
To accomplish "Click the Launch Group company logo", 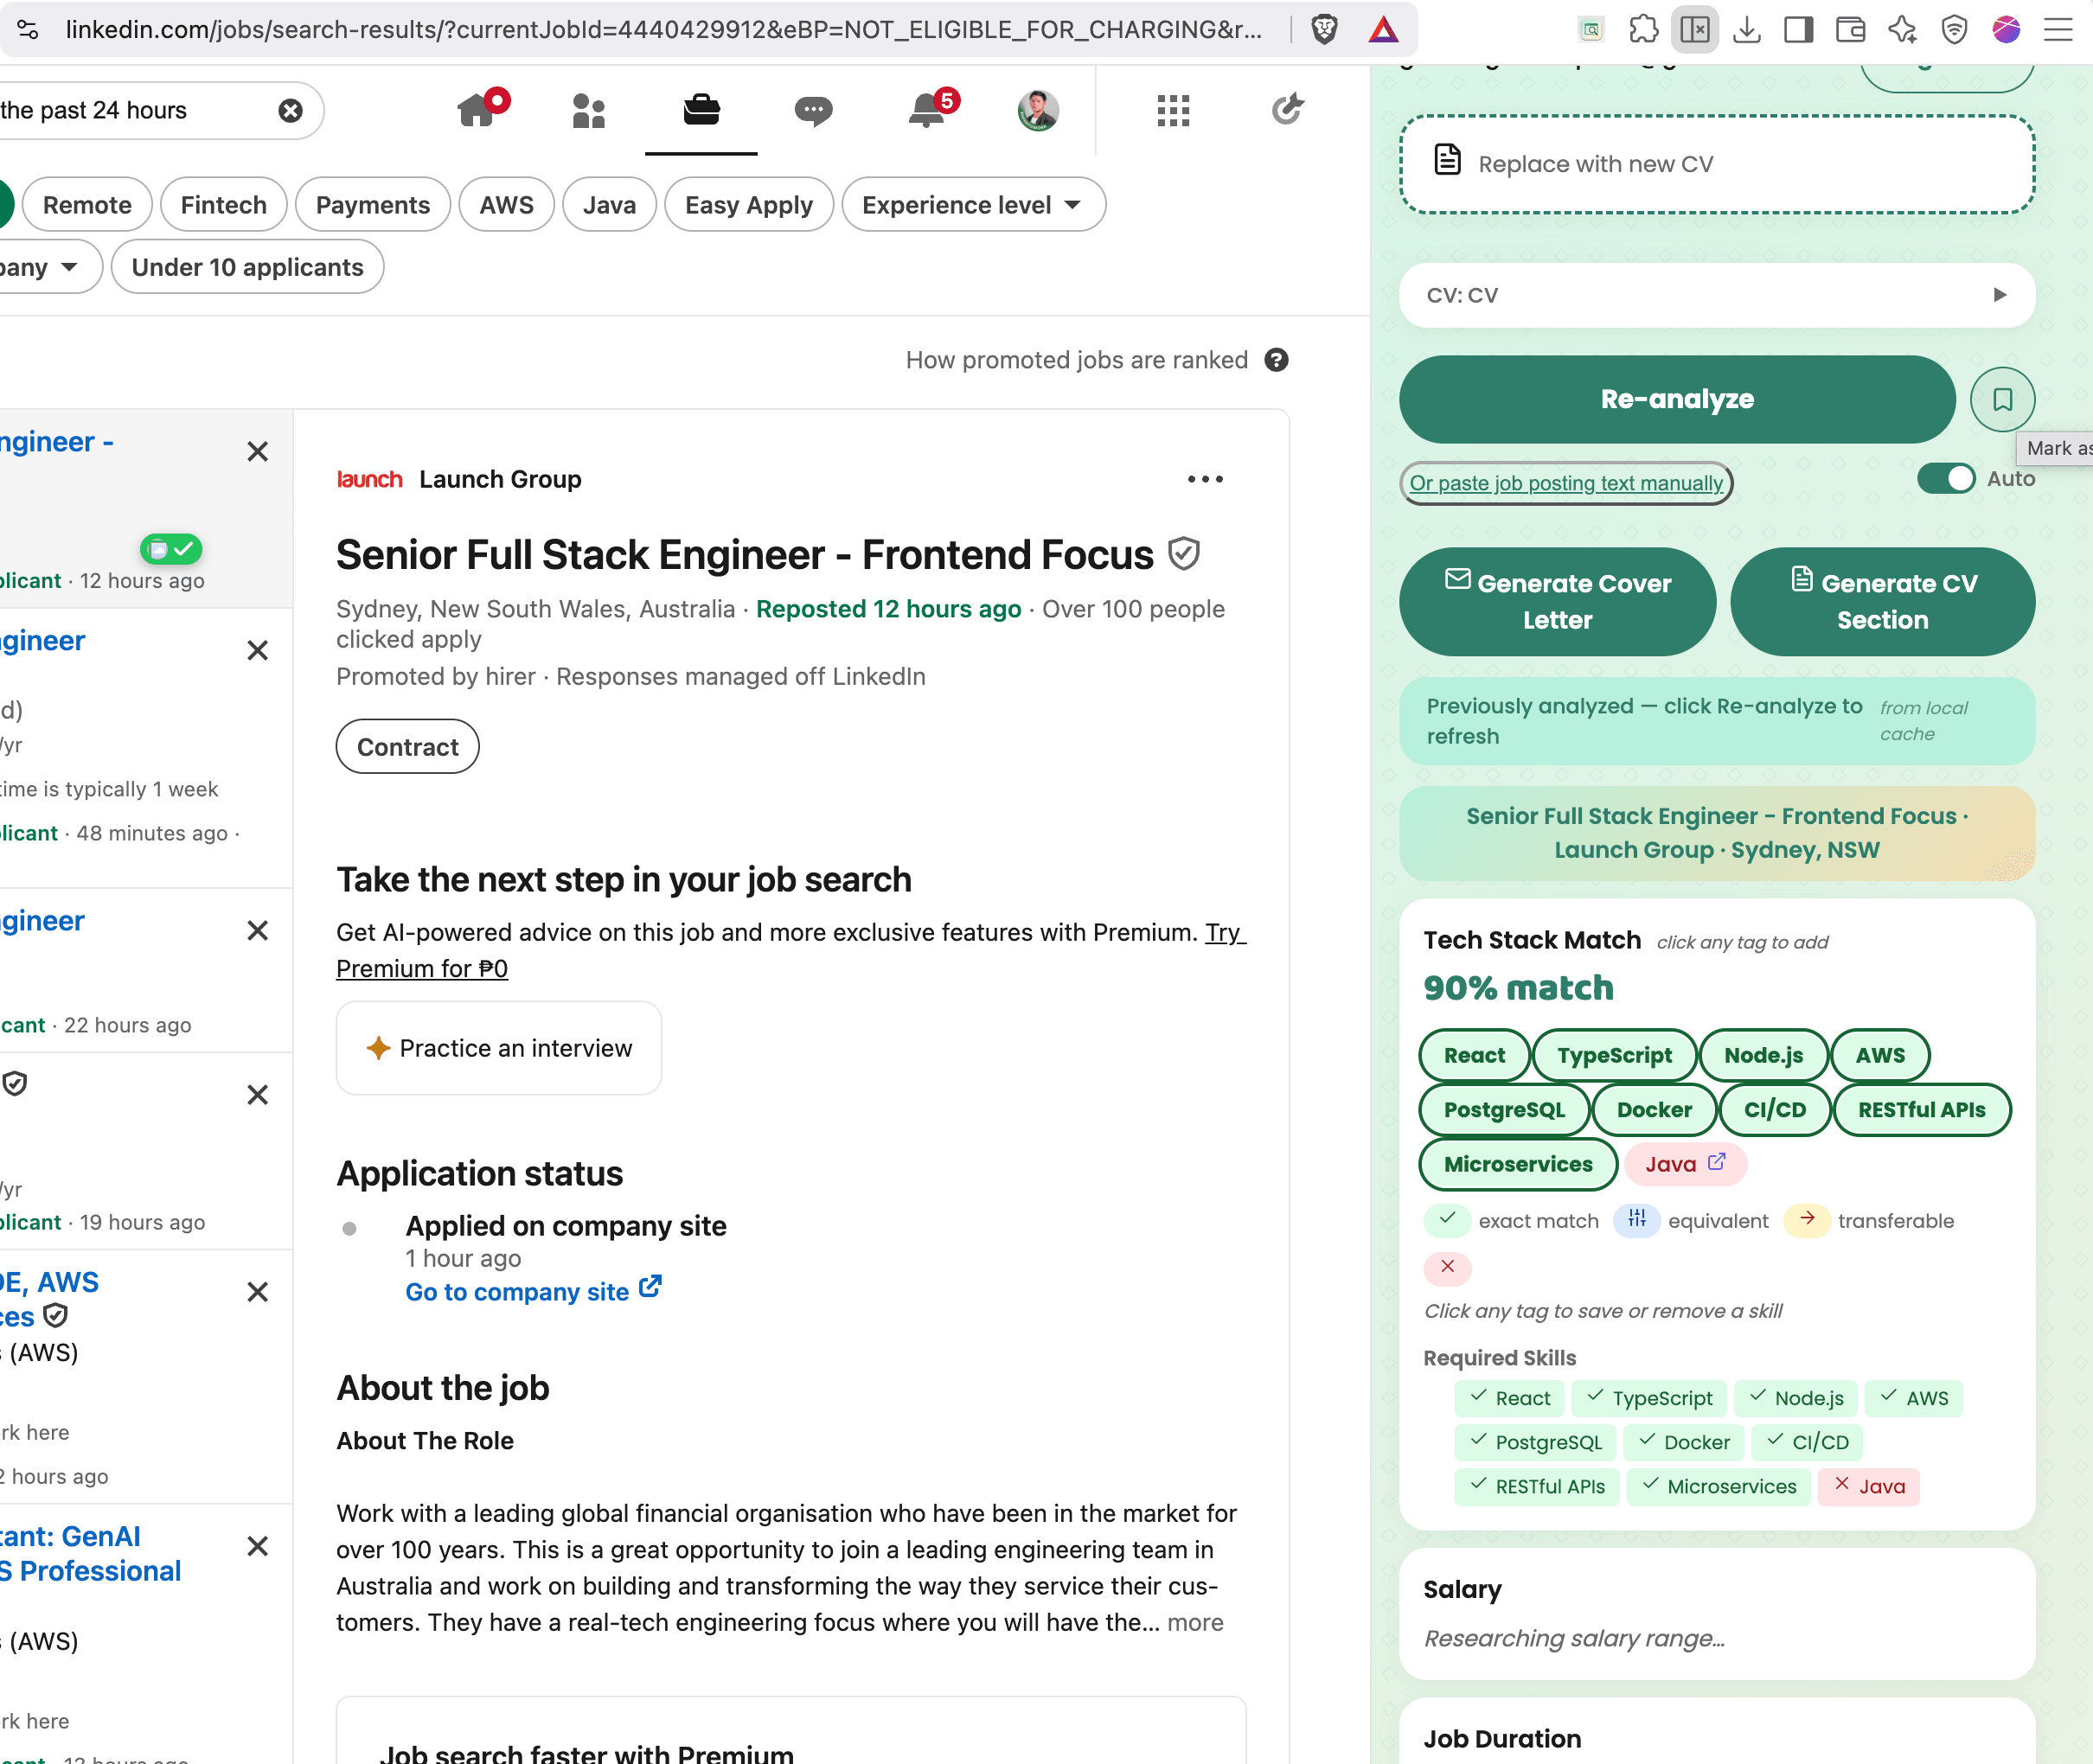I will [x=369, y=480].
